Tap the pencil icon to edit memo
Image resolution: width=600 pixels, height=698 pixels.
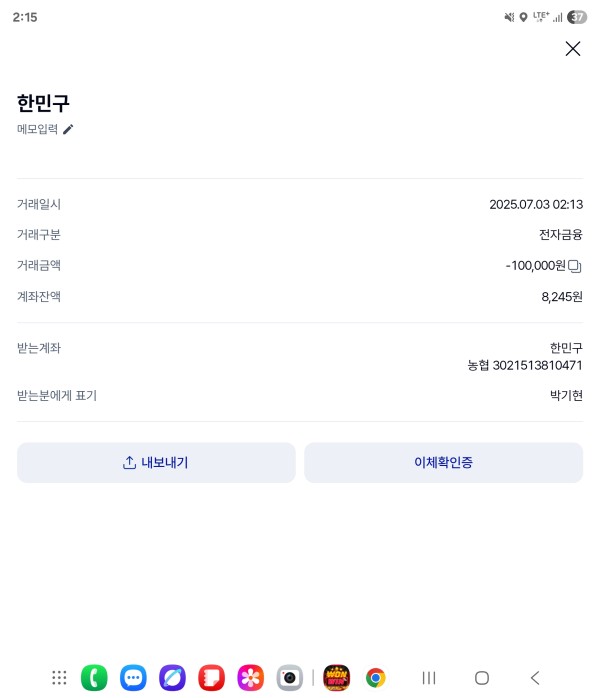(x=68, y=129)
